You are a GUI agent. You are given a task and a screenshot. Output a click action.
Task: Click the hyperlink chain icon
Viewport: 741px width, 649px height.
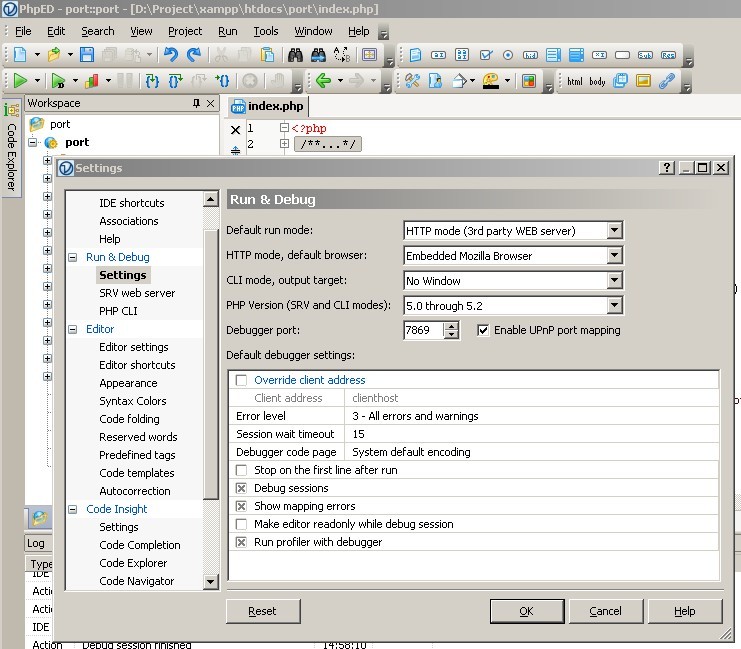pos(666,81)
